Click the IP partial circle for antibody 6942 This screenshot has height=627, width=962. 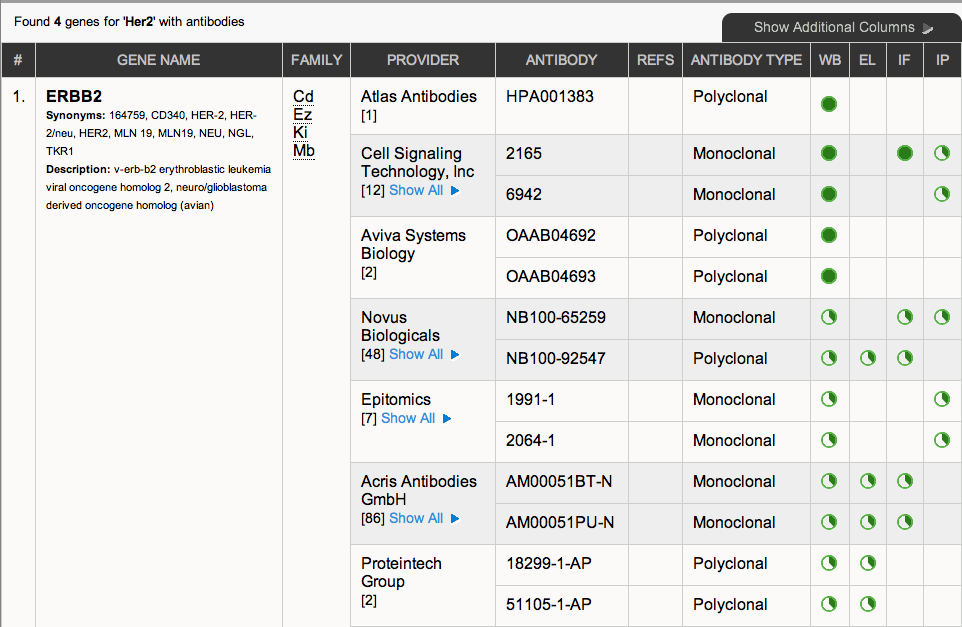(x=941, y=194)
